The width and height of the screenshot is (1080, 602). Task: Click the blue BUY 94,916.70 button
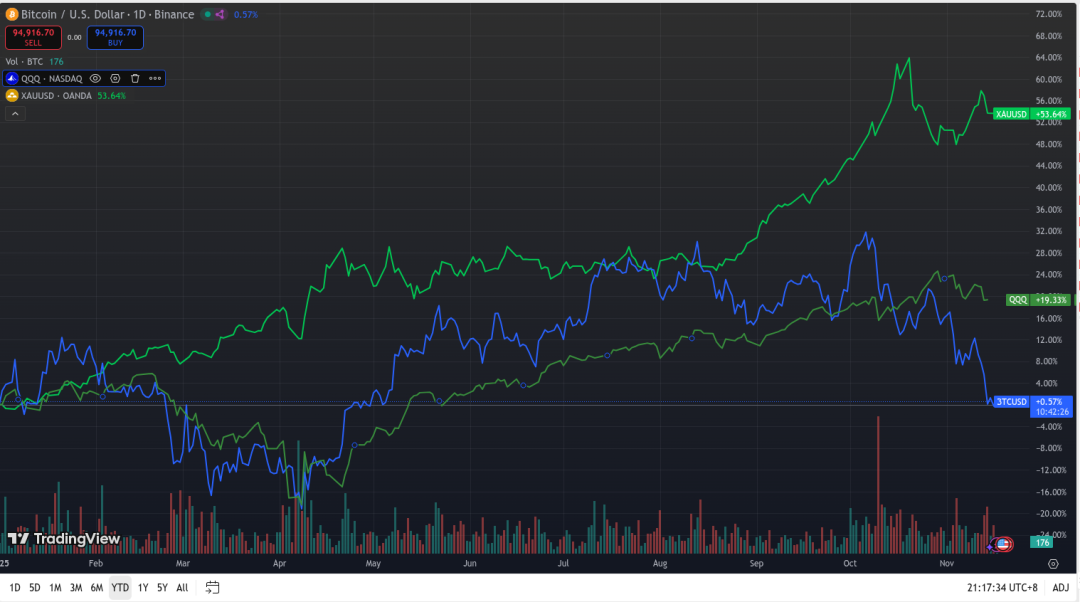pos(115,37)
